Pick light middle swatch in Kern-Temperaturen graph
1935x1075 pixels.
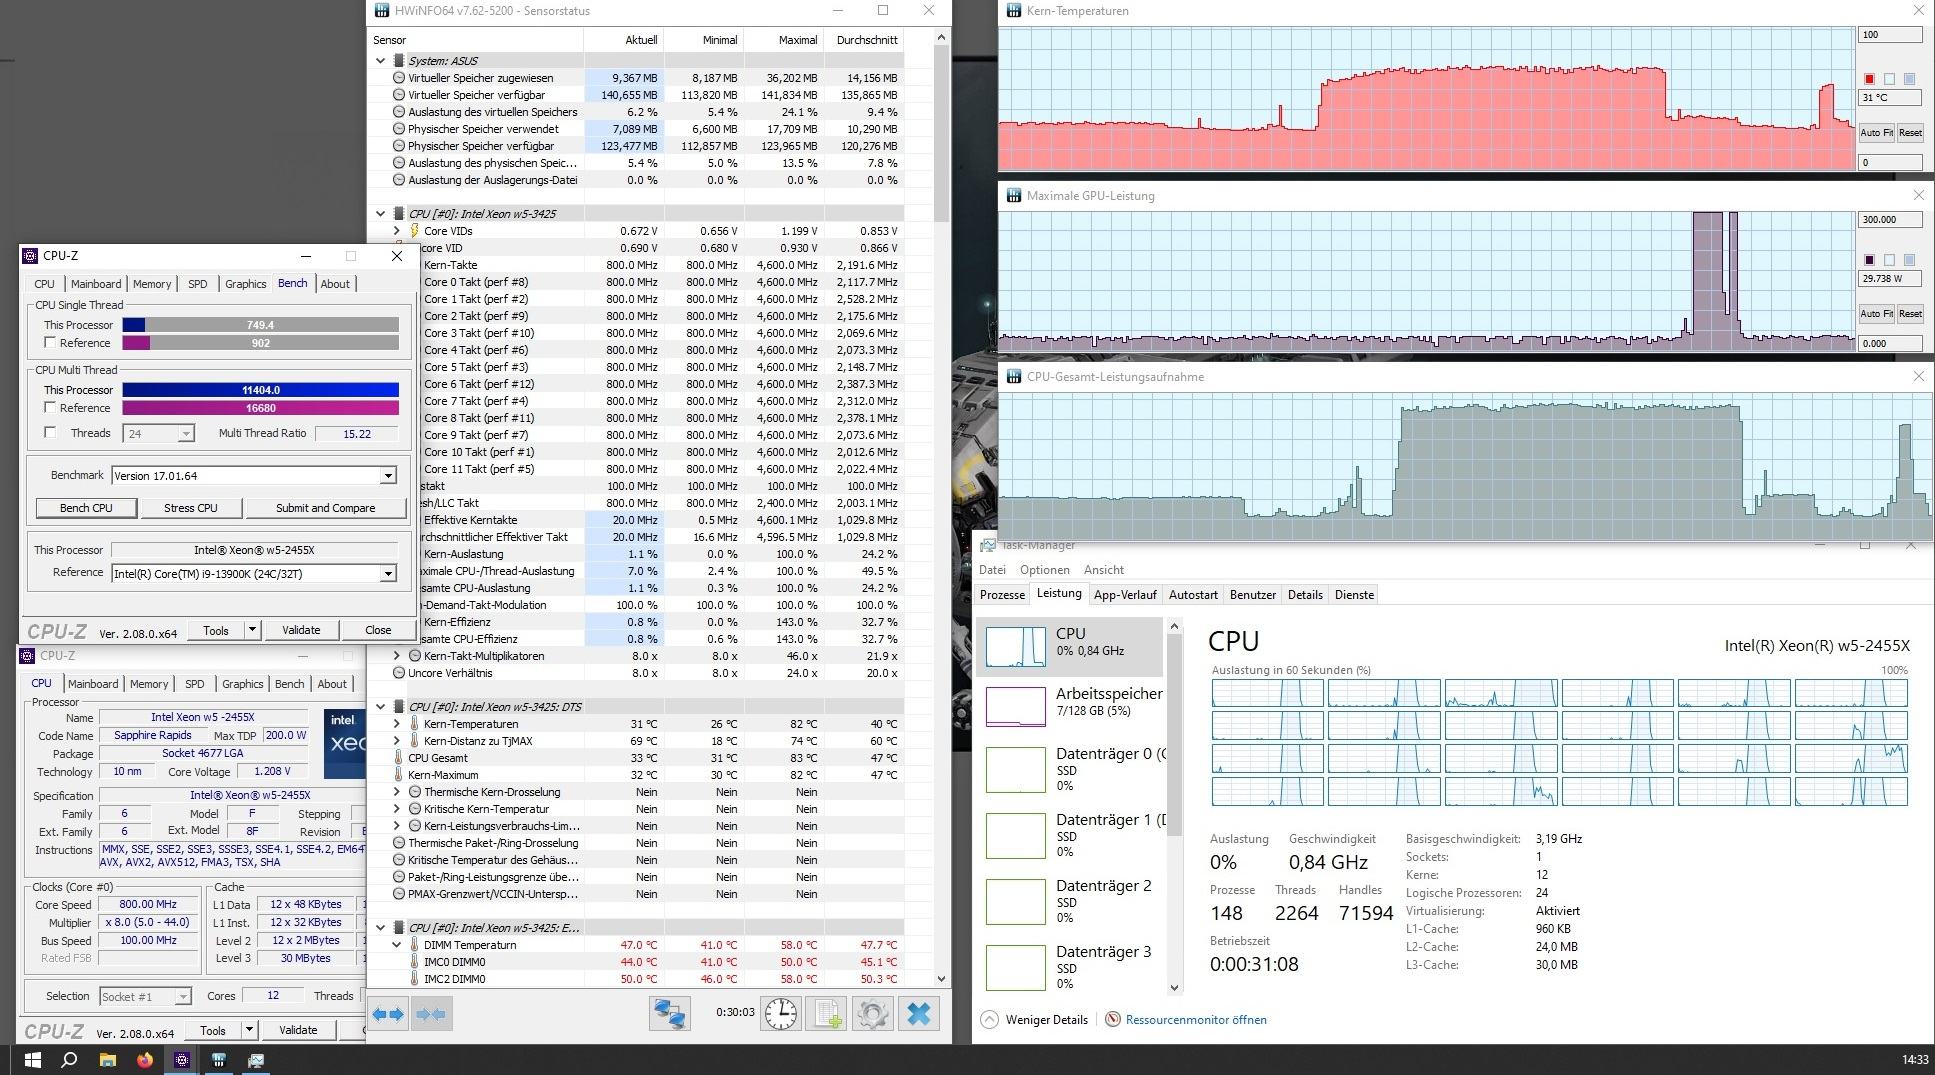pos(1889,79)
